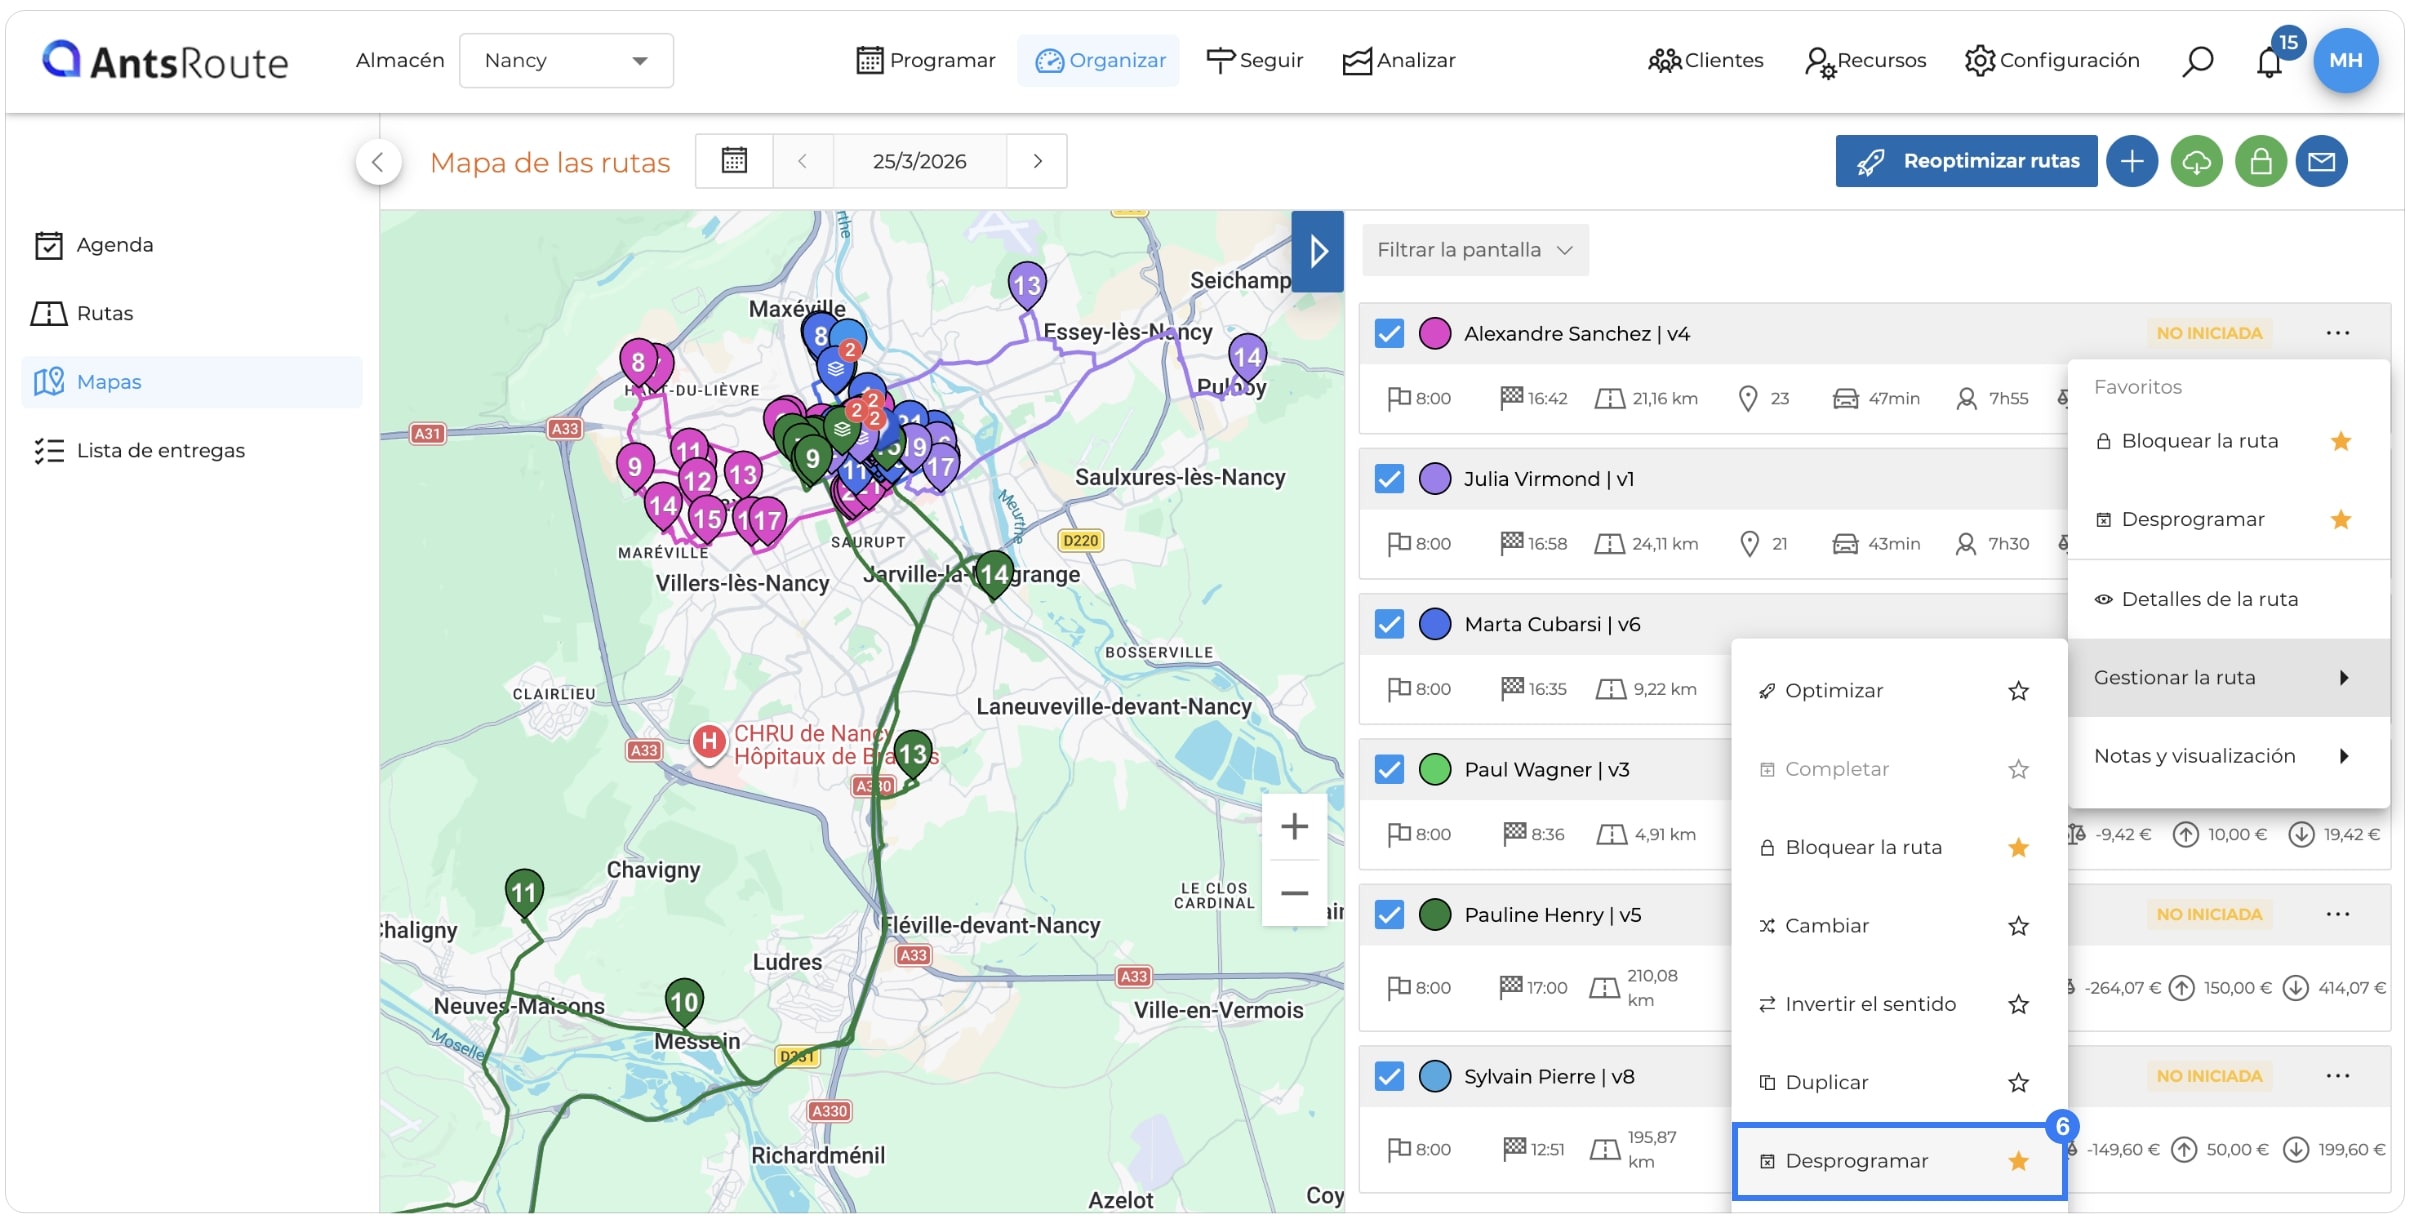Toggle Pauline Henry route checkbox

click(x=1389, y=914)
